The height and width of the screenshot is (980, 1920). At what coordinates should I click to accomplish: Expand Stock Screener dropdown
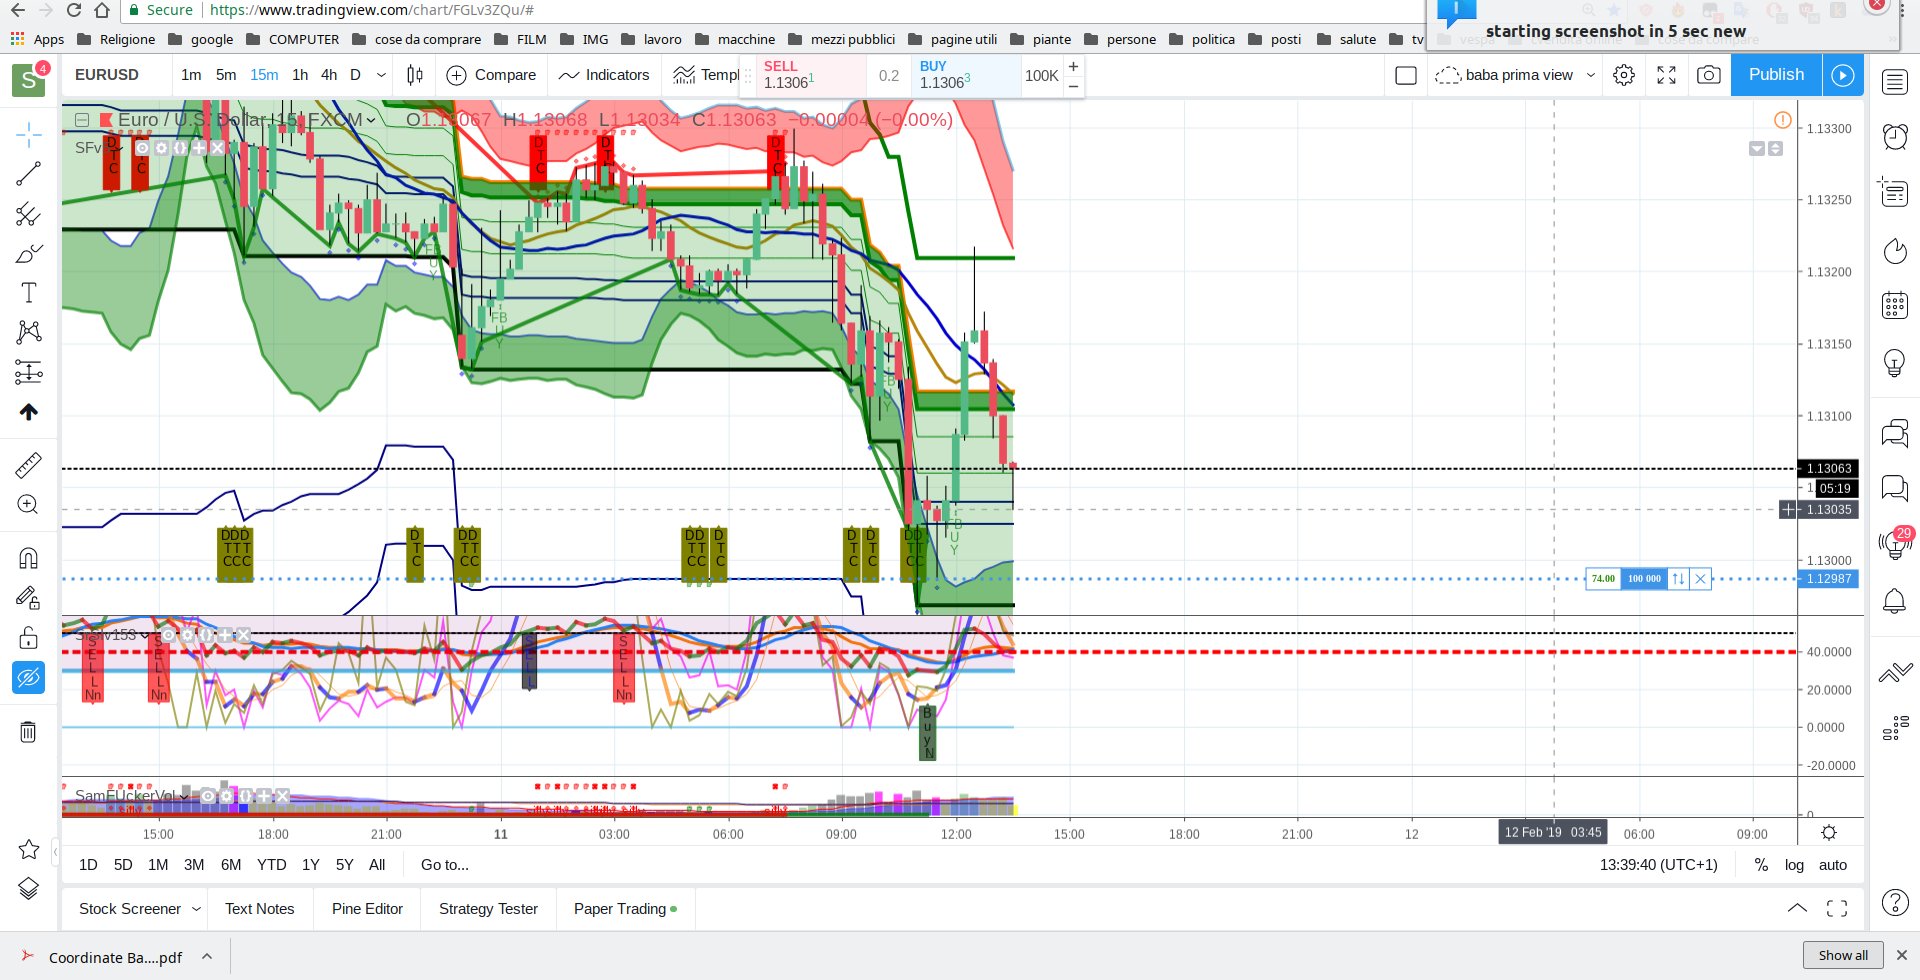coord(196,909)
